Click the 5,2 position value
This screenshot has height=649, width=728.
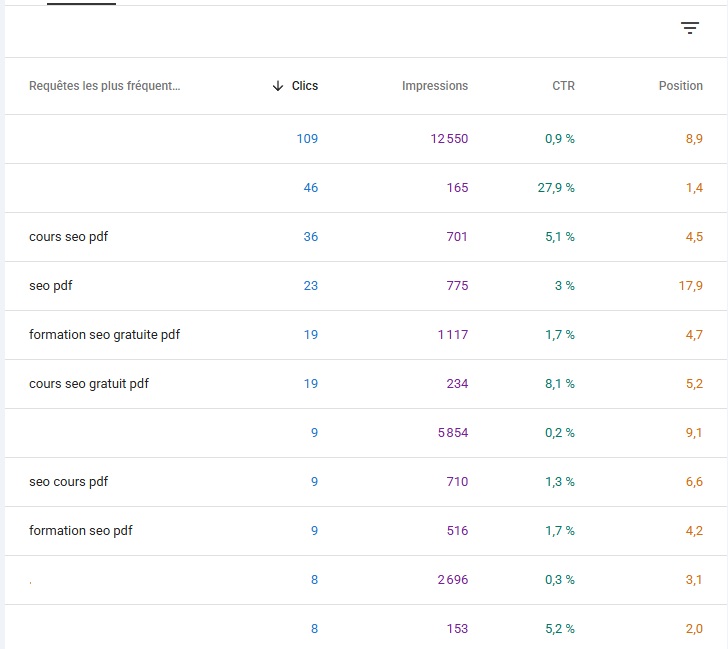click(x=694, y=384)
